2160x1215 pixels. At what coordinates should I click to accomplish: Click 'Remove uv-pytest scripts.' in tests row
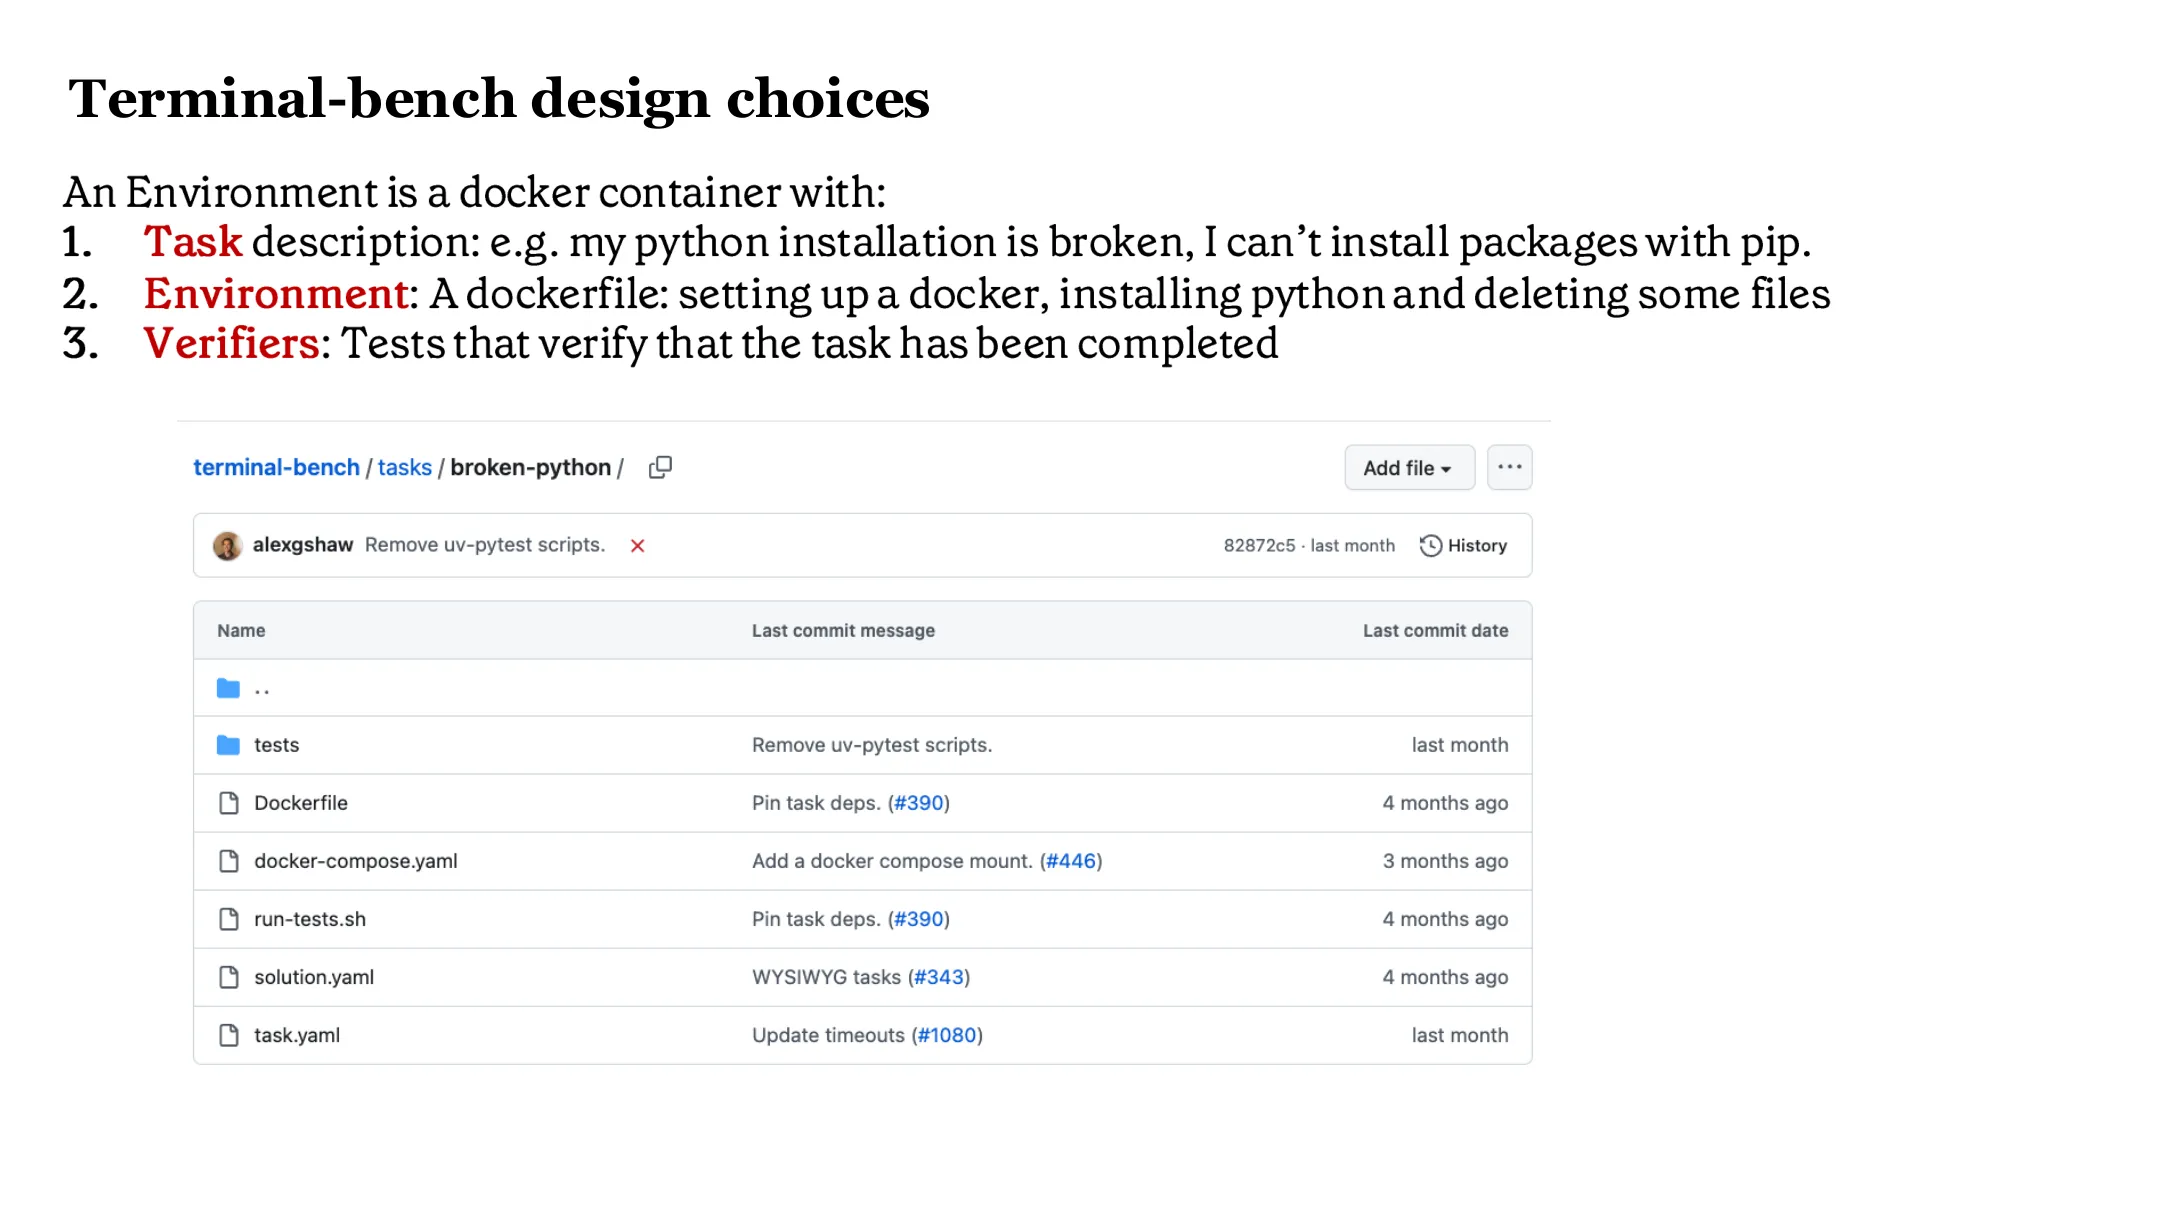click(872, 745)
